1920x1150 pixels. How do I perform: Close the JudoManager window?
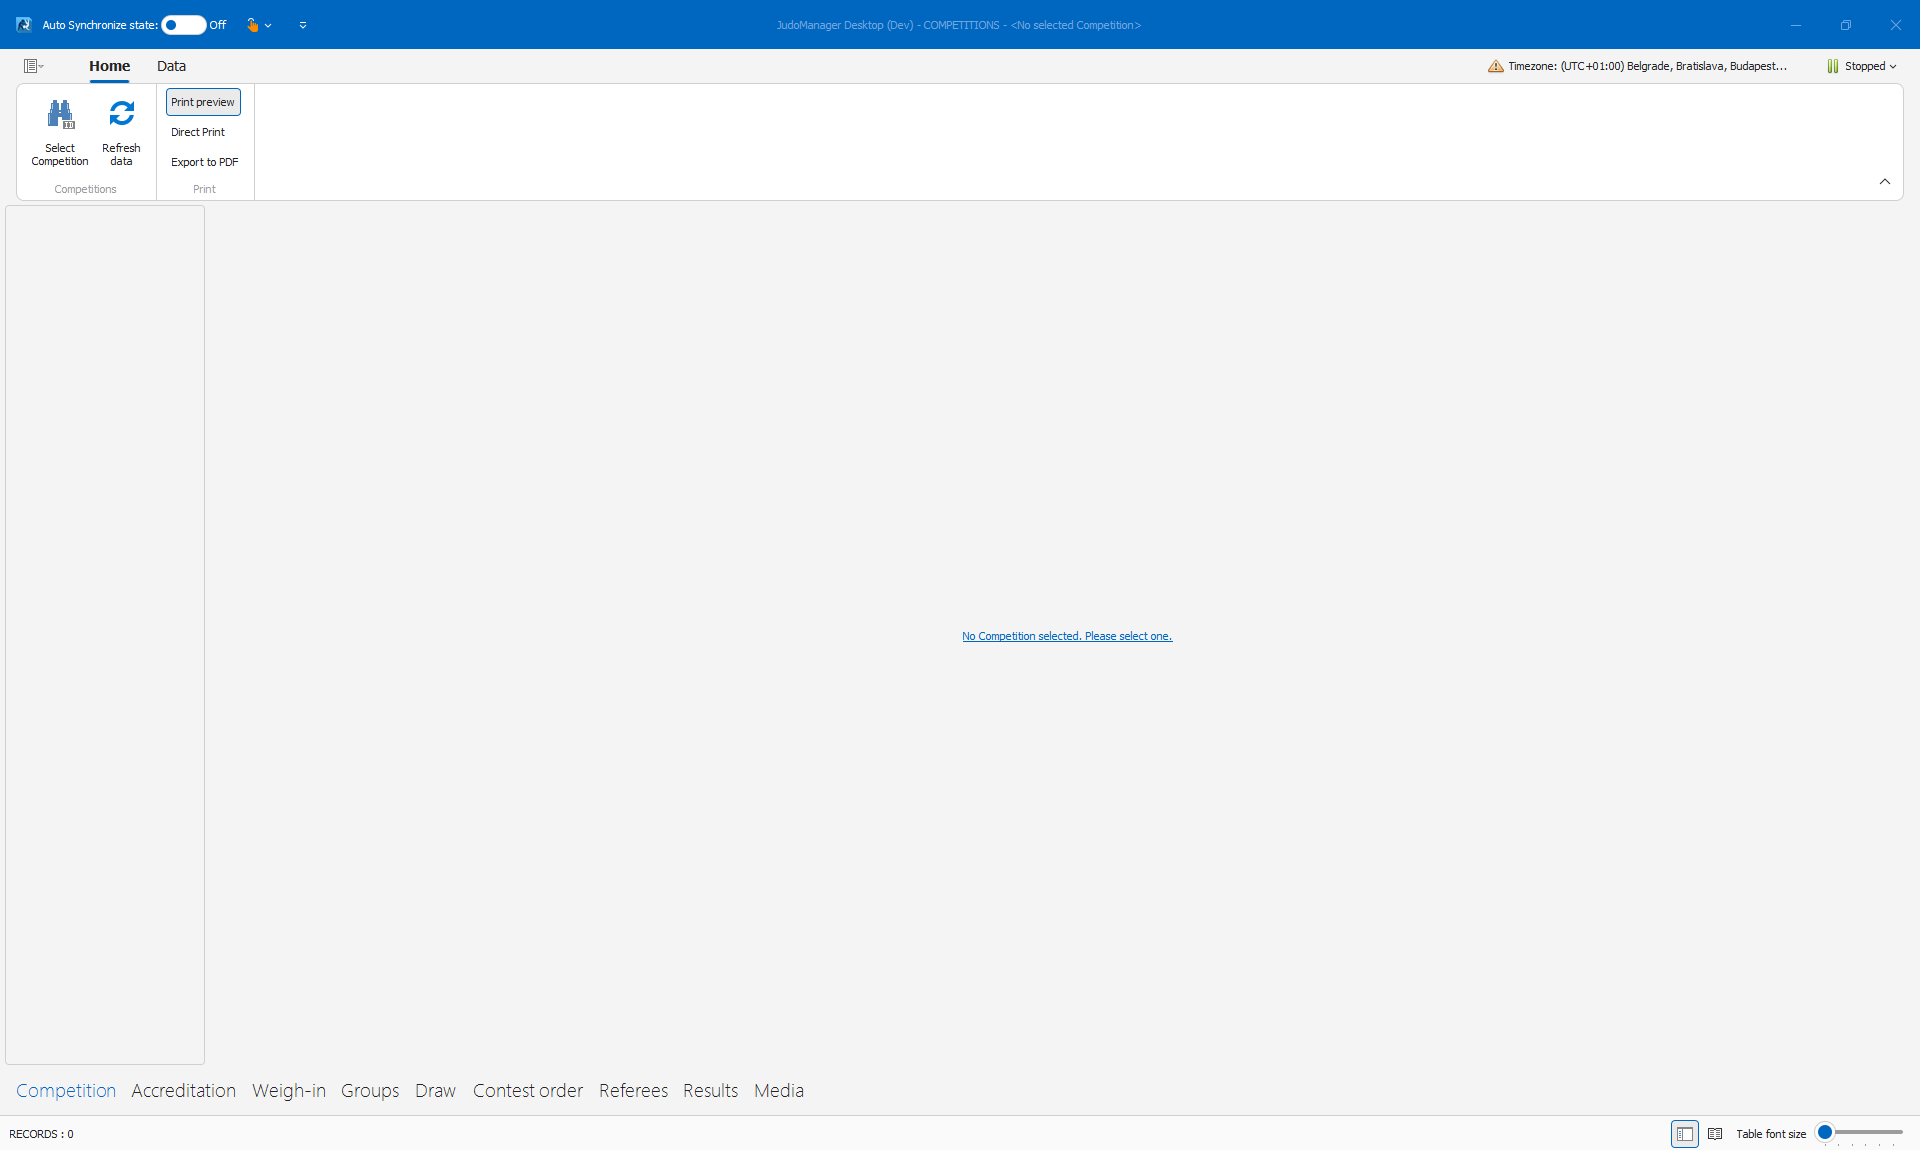click(1895, 25)
